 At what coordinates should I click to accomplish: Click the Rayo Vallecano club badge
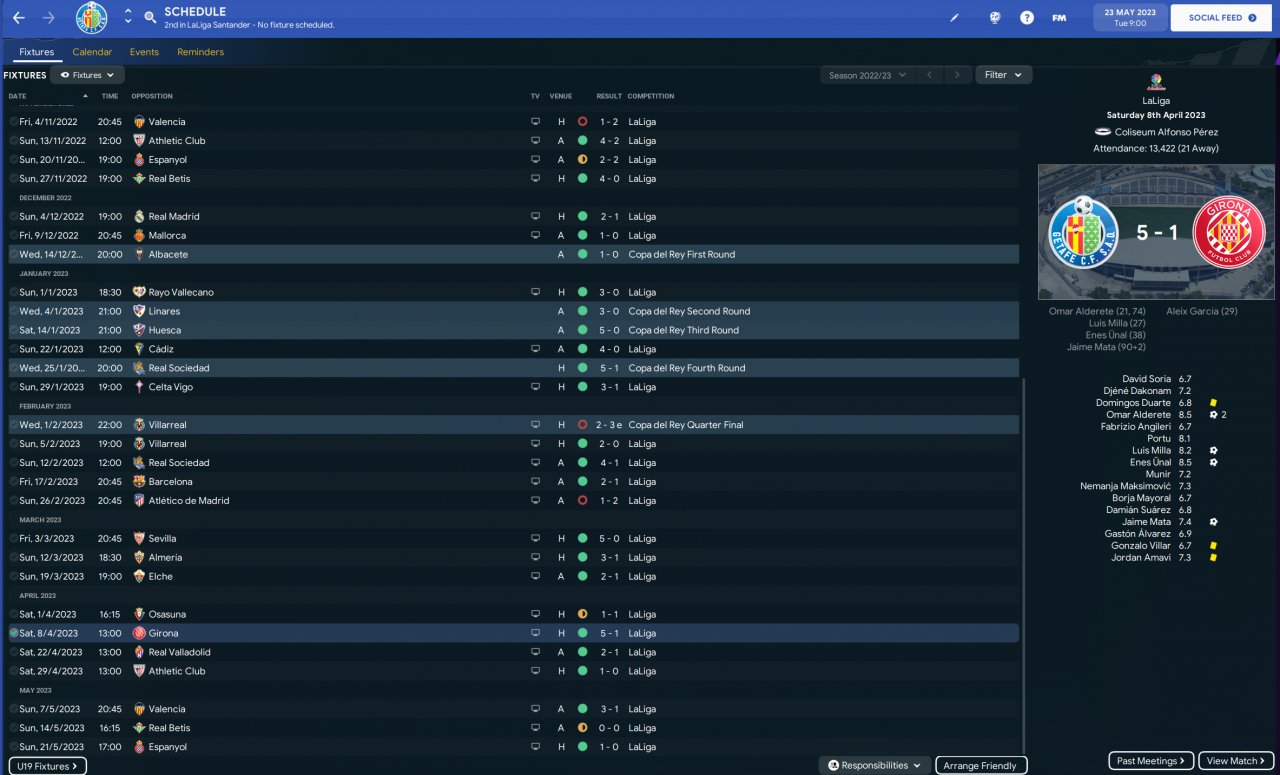139,292
